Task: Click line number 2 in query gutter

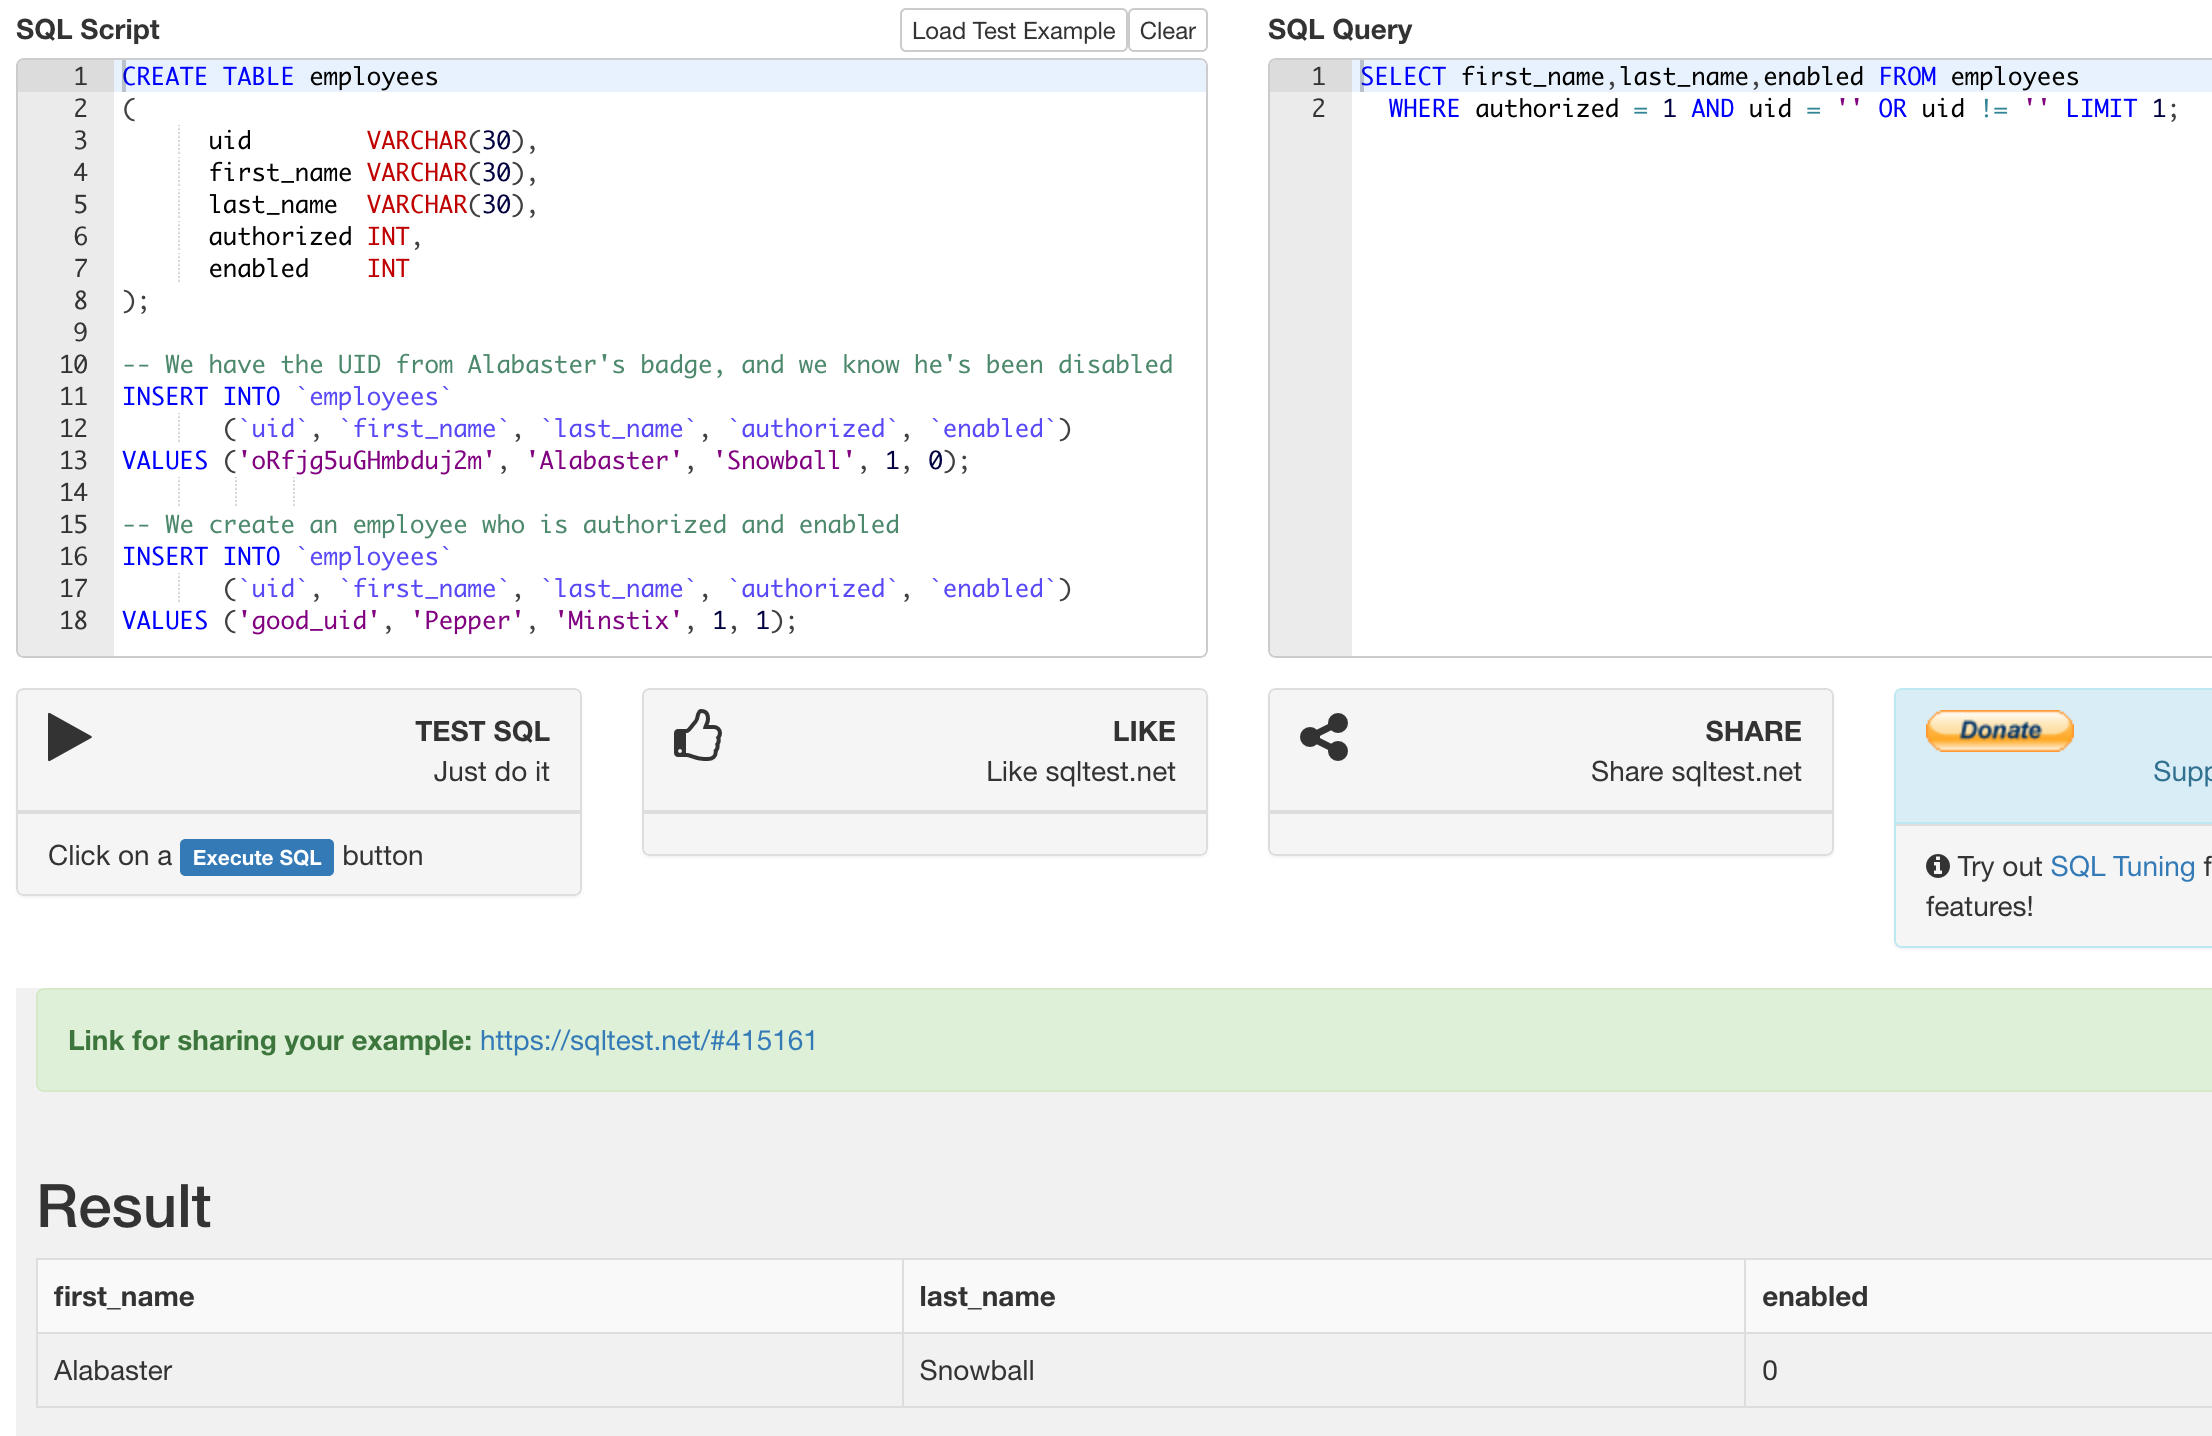Action: [1318, 109]
